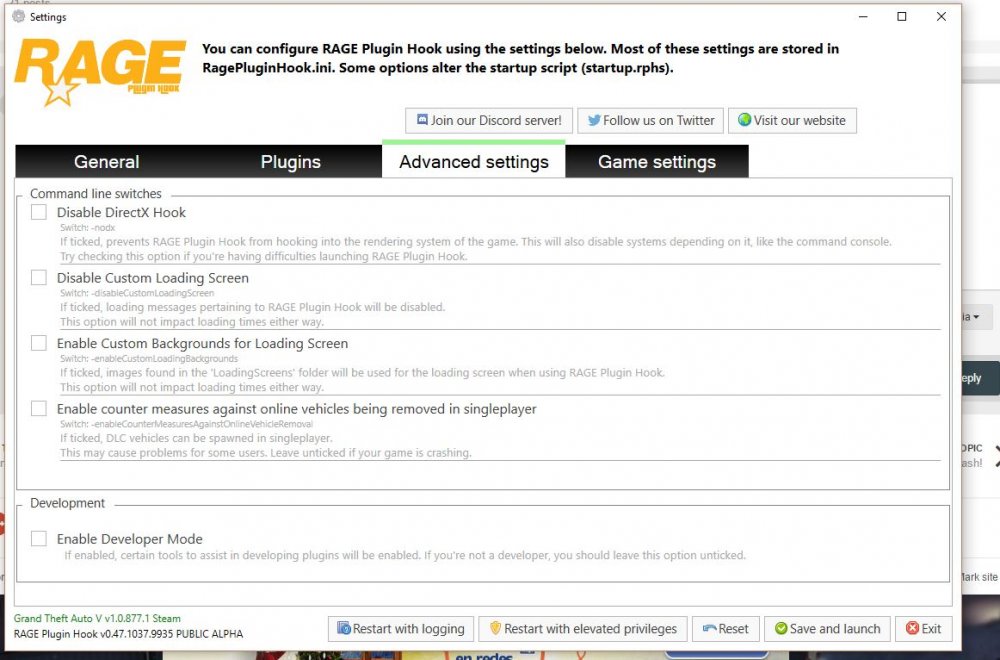Click Restart with logging button
This screenshot has height=660, width=1000.
[x=401, y=629]
